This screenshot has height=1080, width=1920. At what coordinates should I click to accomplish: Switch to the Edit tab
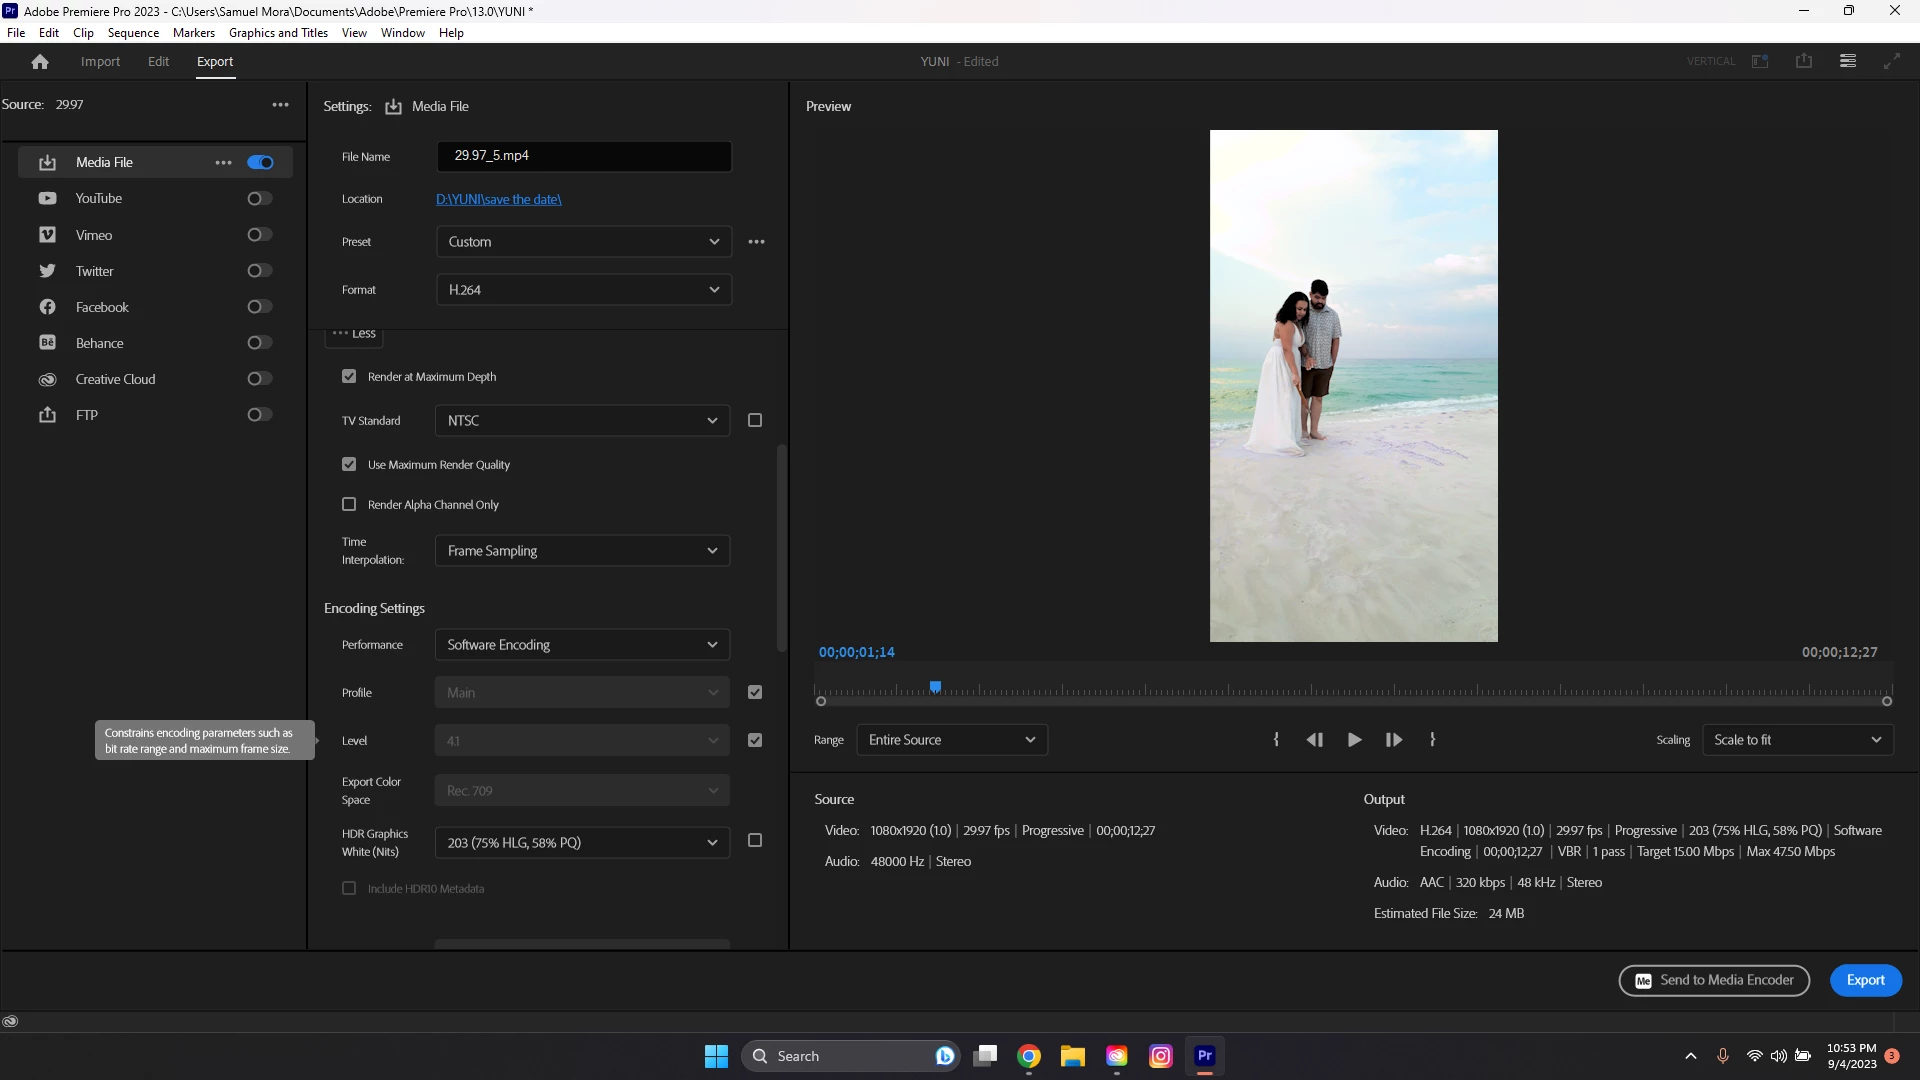pos(158,62)
